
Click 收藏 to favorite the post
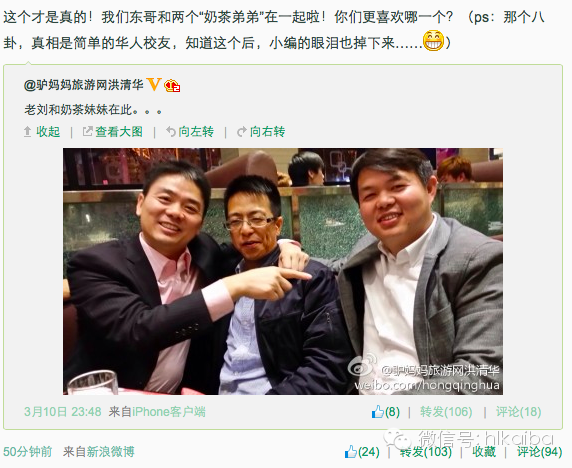[x=484, y=452]
